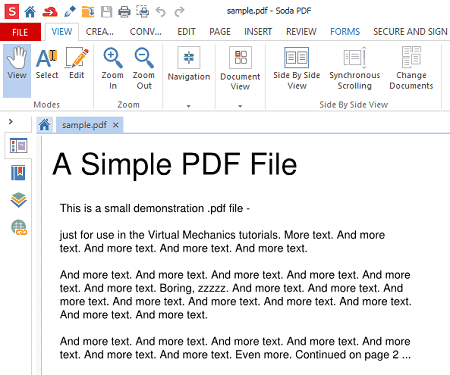Expand the left sidebar panel chevron

[11, 122]
